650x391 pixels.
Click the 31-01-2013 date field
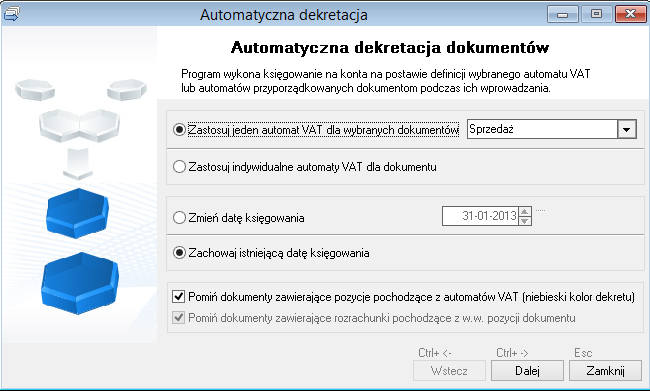point(480,216)
